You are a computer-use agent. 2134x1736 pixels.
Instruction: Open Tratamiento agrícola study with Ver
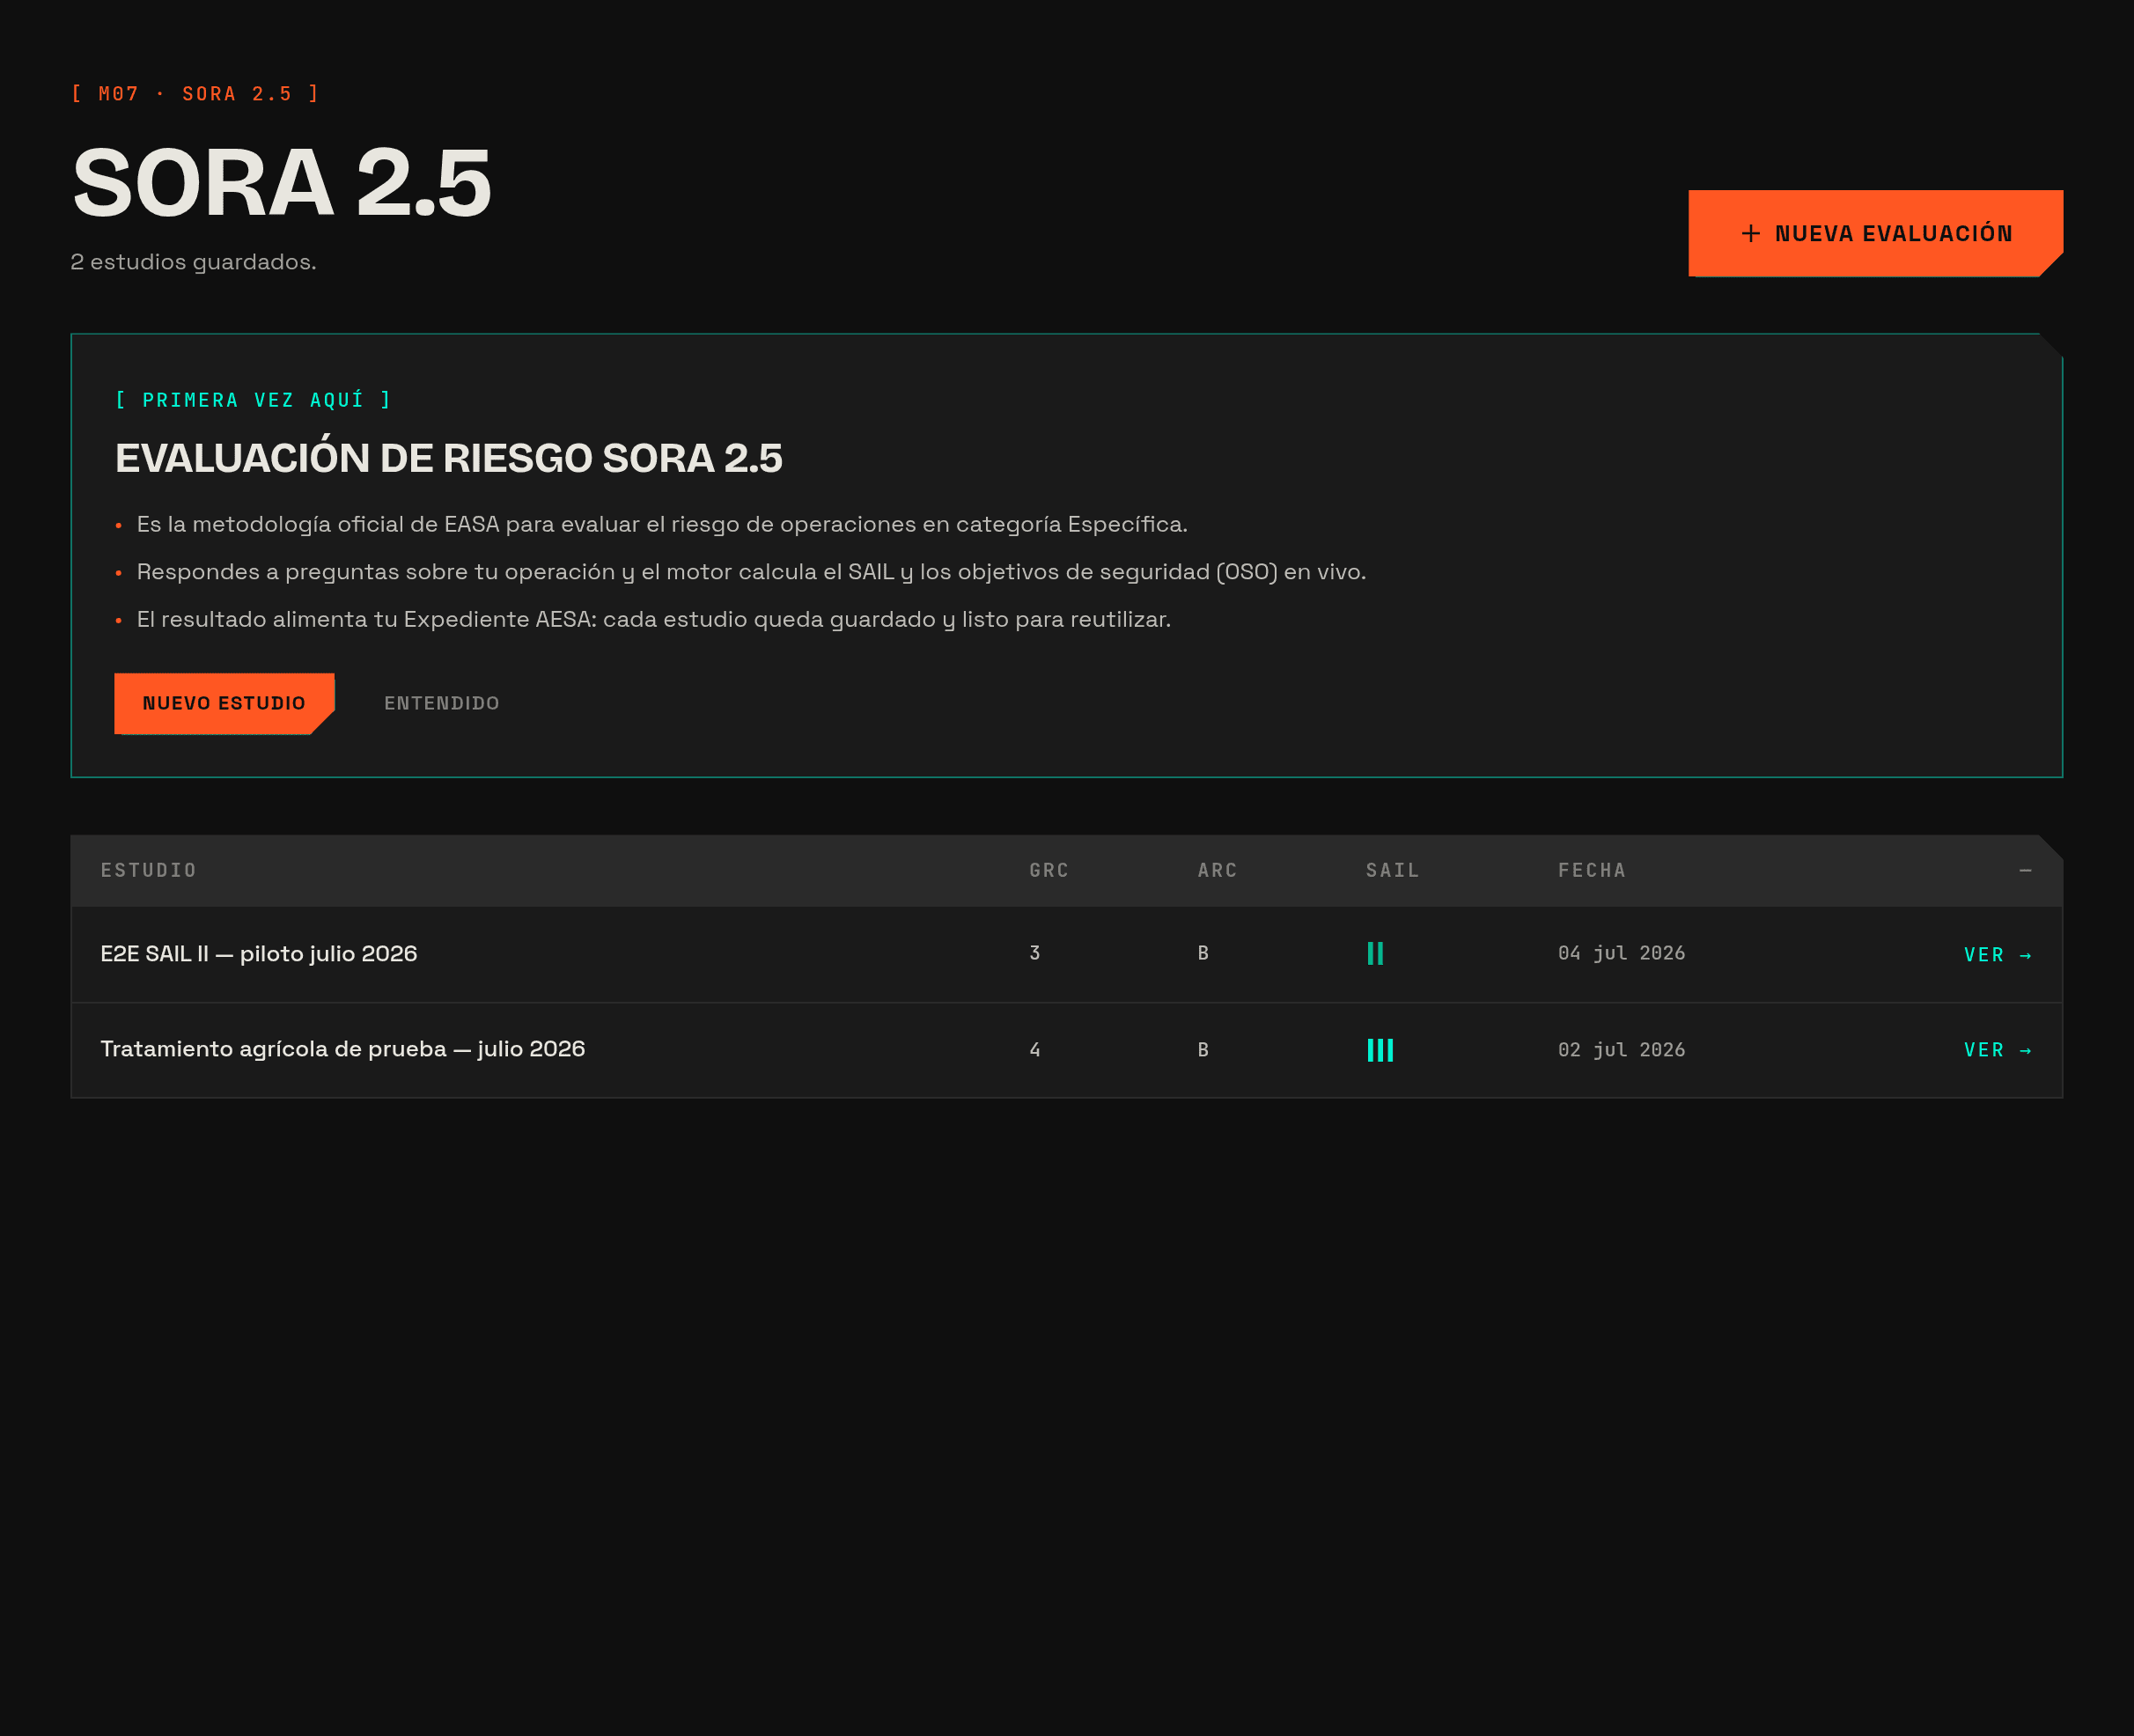coord(1997,1050)
